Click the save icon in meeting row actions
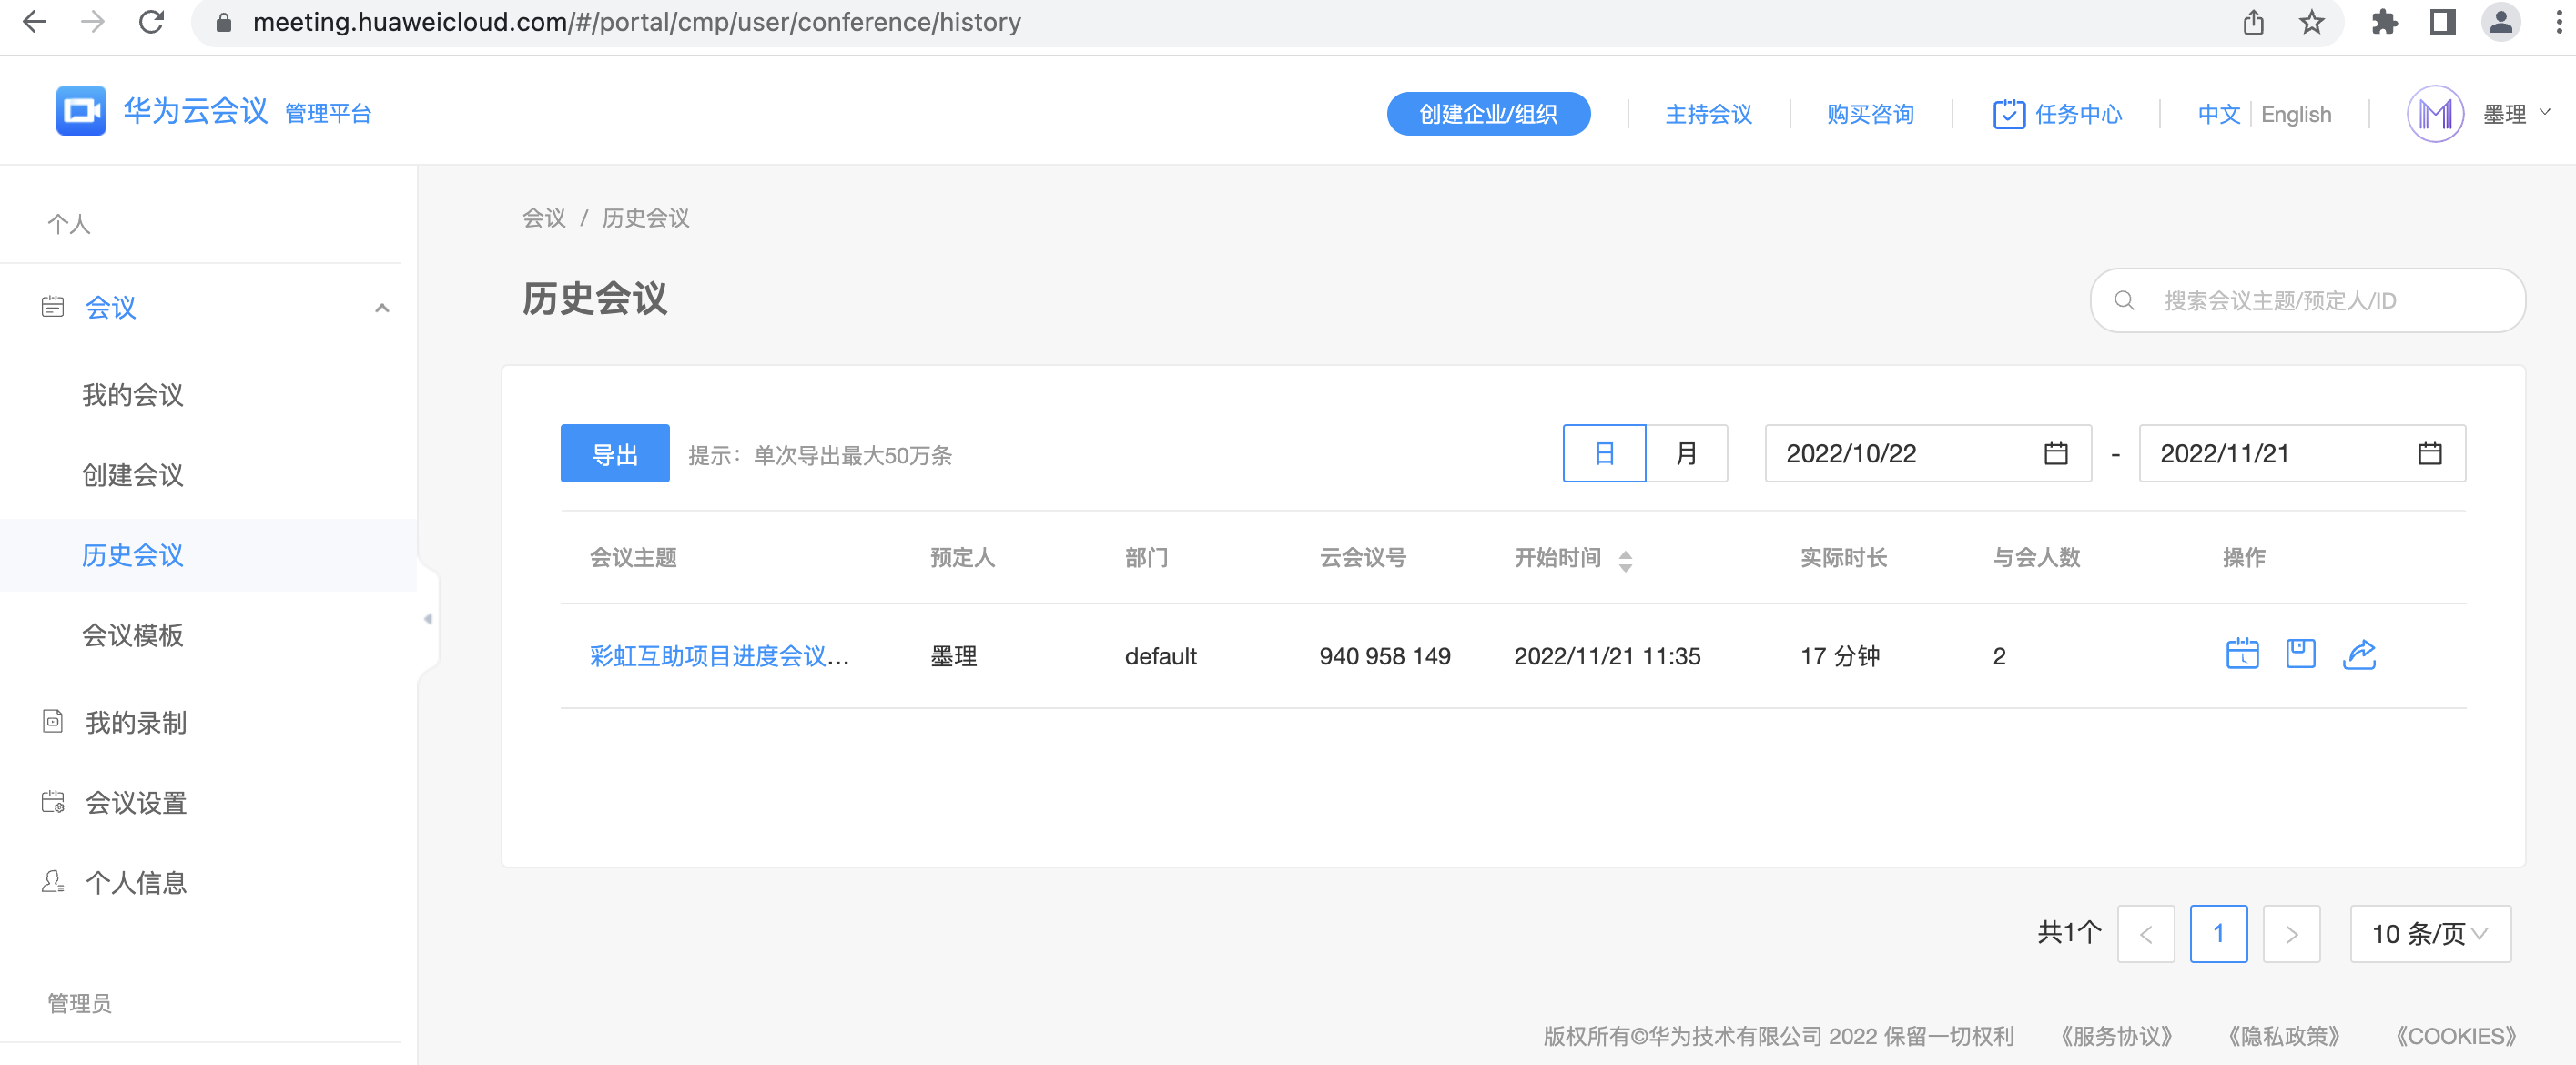Viewport: 2576px width, 1065px height. 2300,654
